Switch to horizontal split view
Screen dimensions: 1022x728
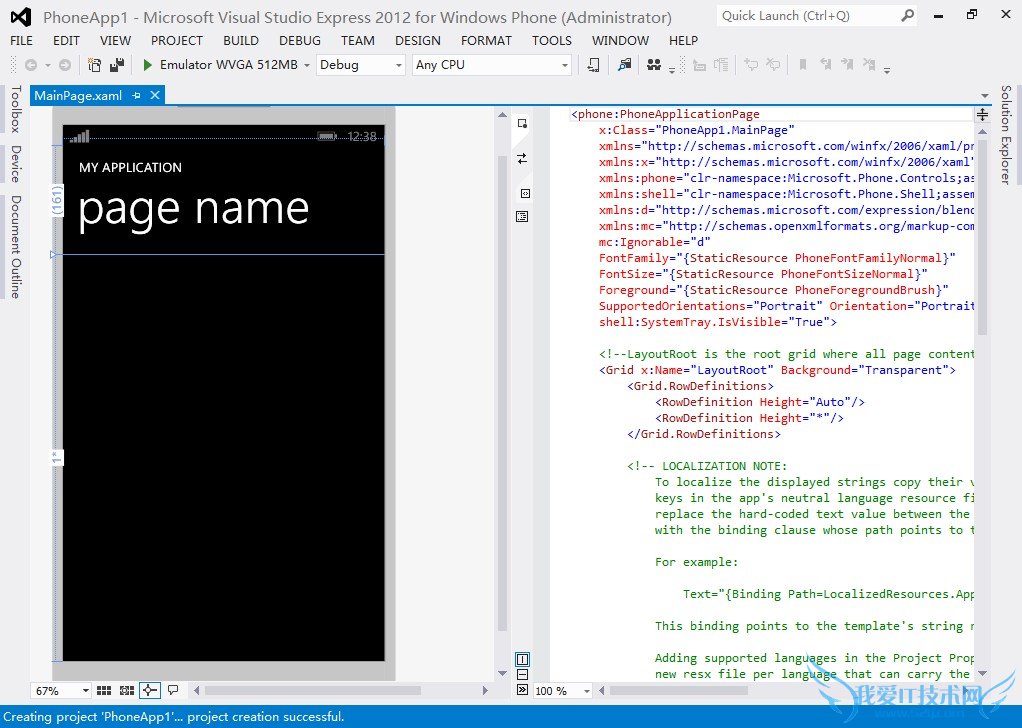pyautogui.click(x=522, y=675)
